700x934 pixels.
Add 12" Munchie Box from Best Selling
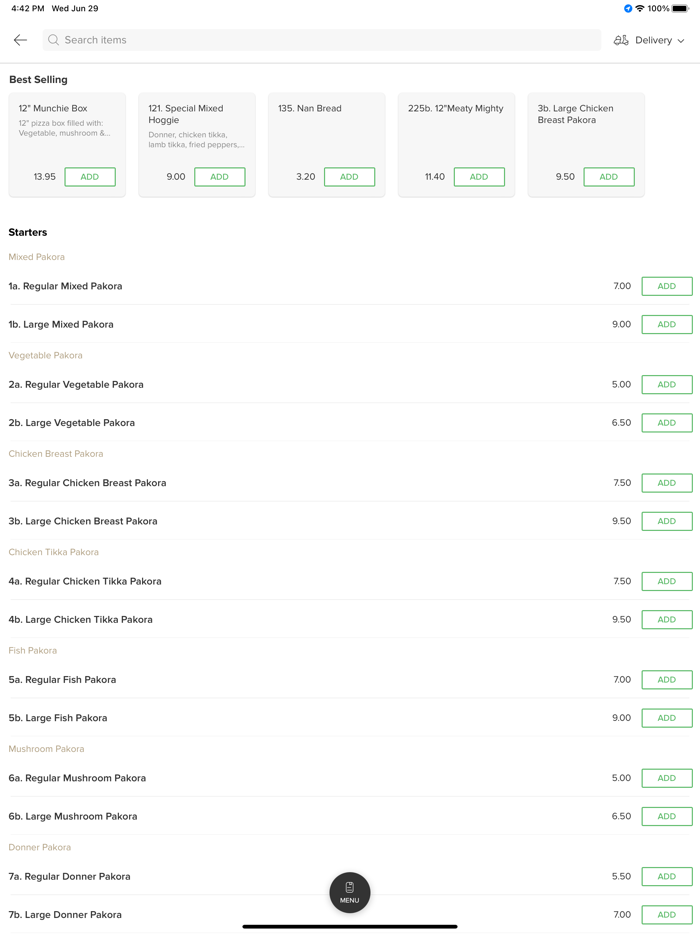point(90,177)
